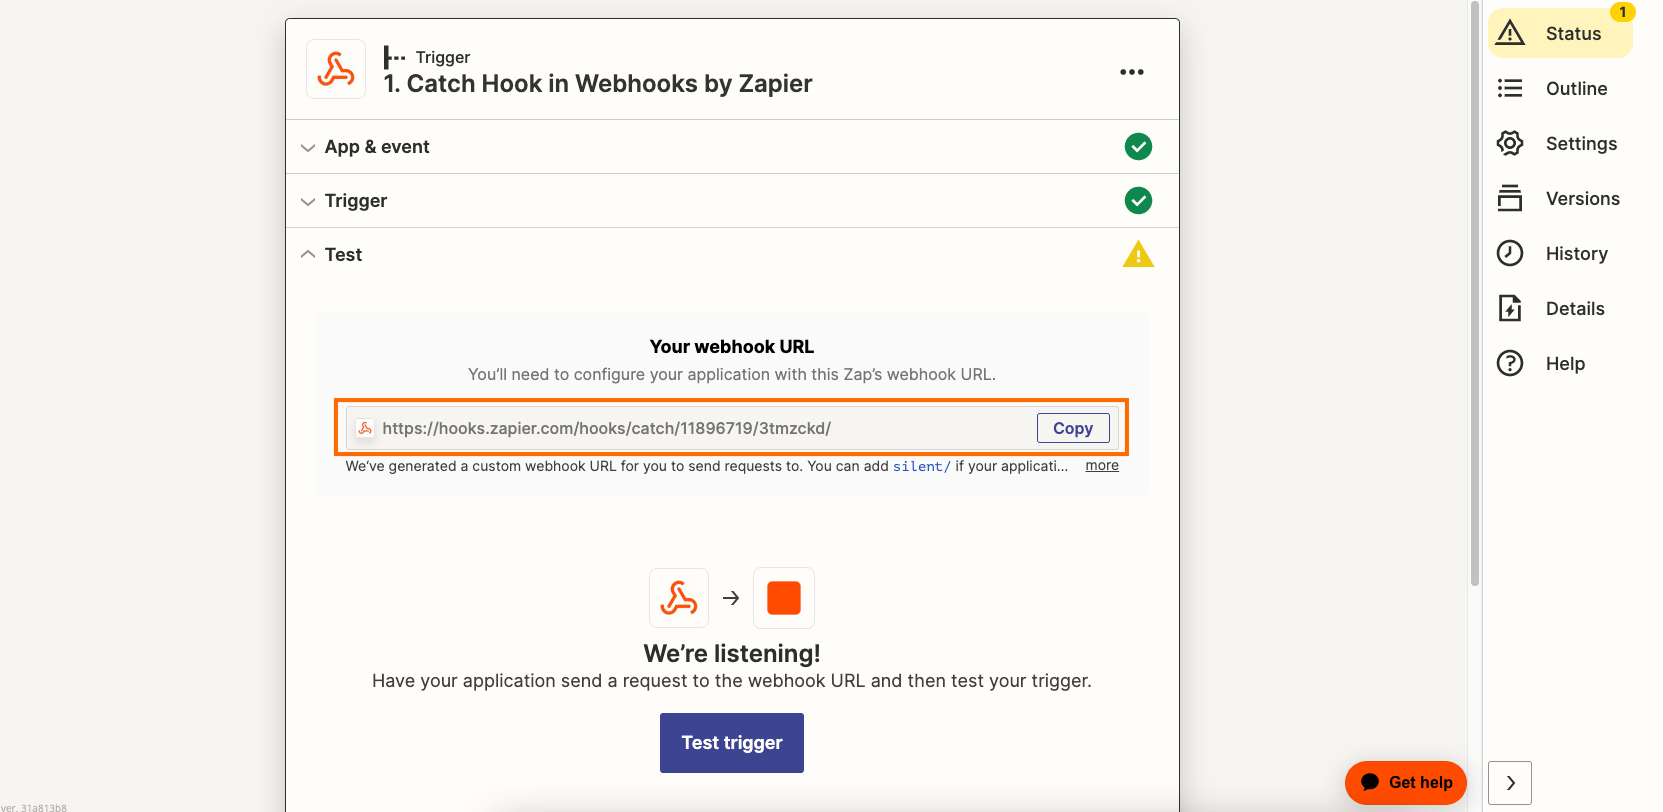Viewport: 1663px width, 812px height.
Task: Click the 'more' link under webhook URL
Action: [1102, 465]
